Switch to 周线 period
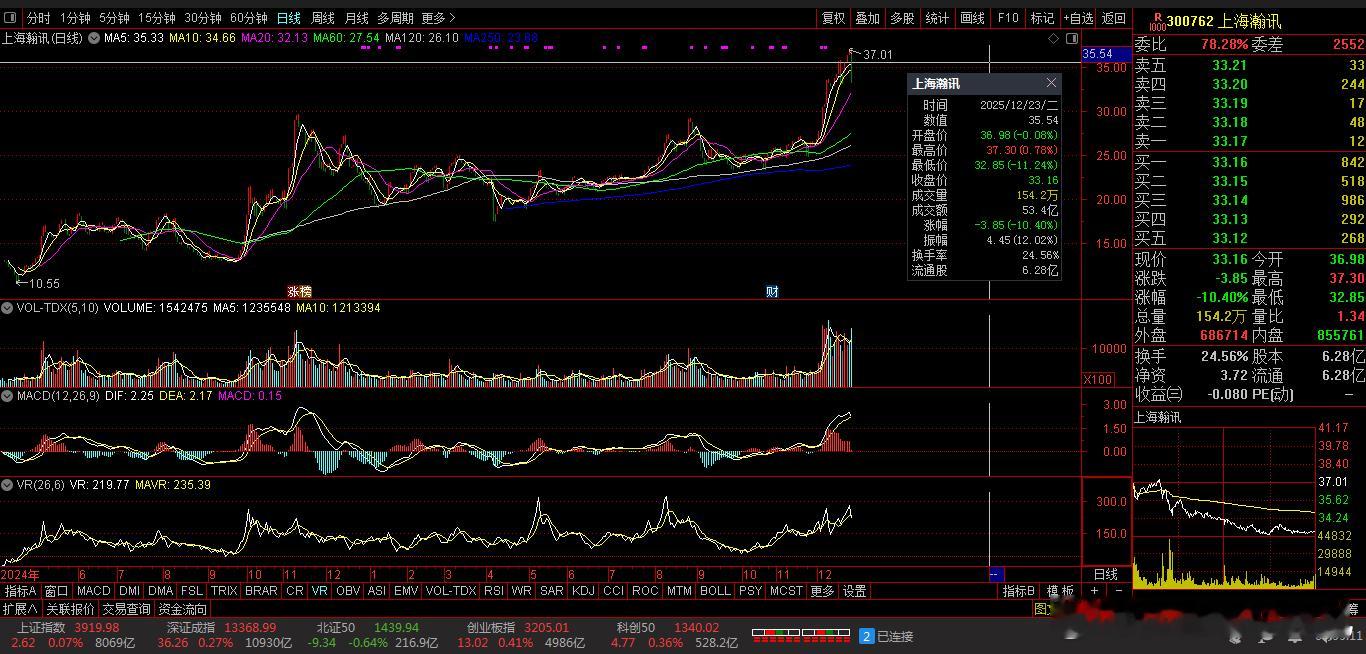The width and height of the screenshot is (1366, 654). [323, 18]
